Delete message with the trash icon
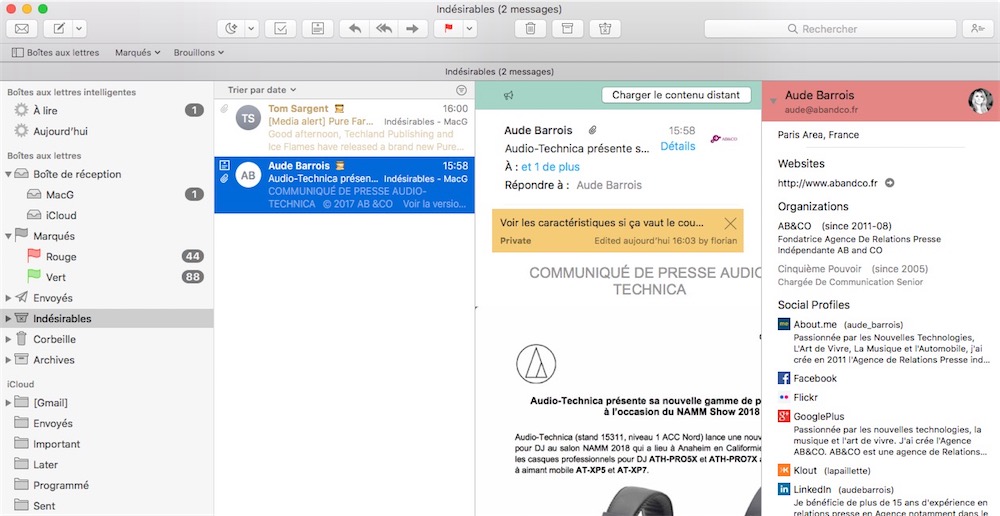The width and height of the screenshot is (1000, 516). coord(530,29)
